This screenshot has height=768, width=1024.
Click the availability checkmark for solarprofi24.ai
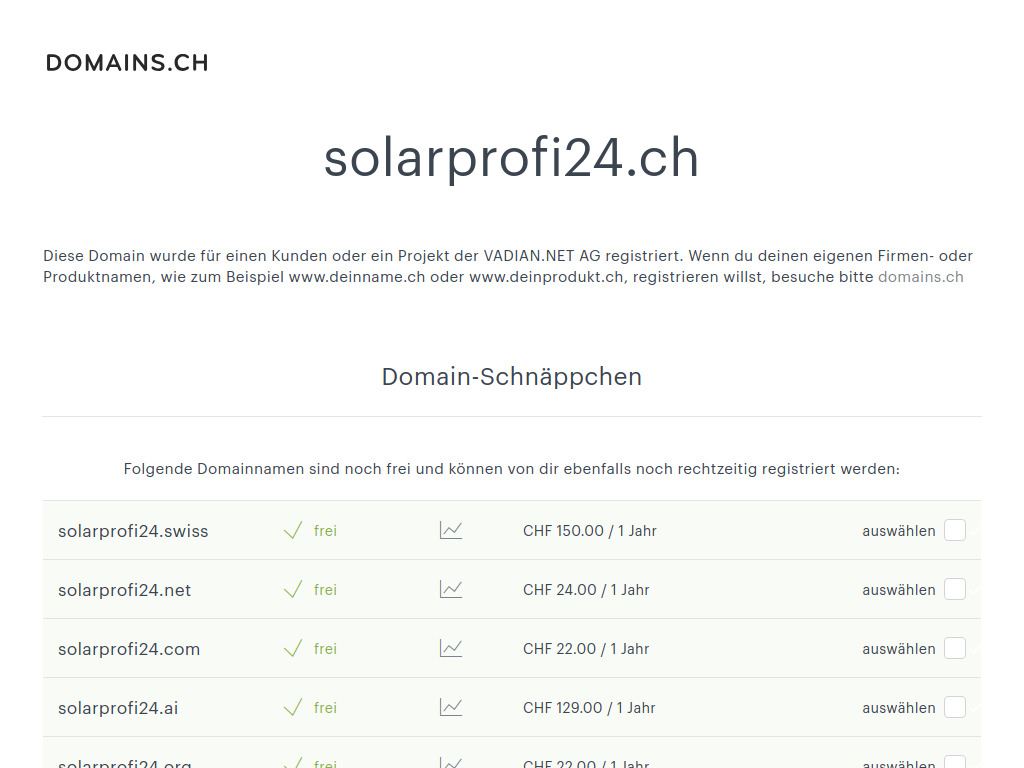coord(293,706)
